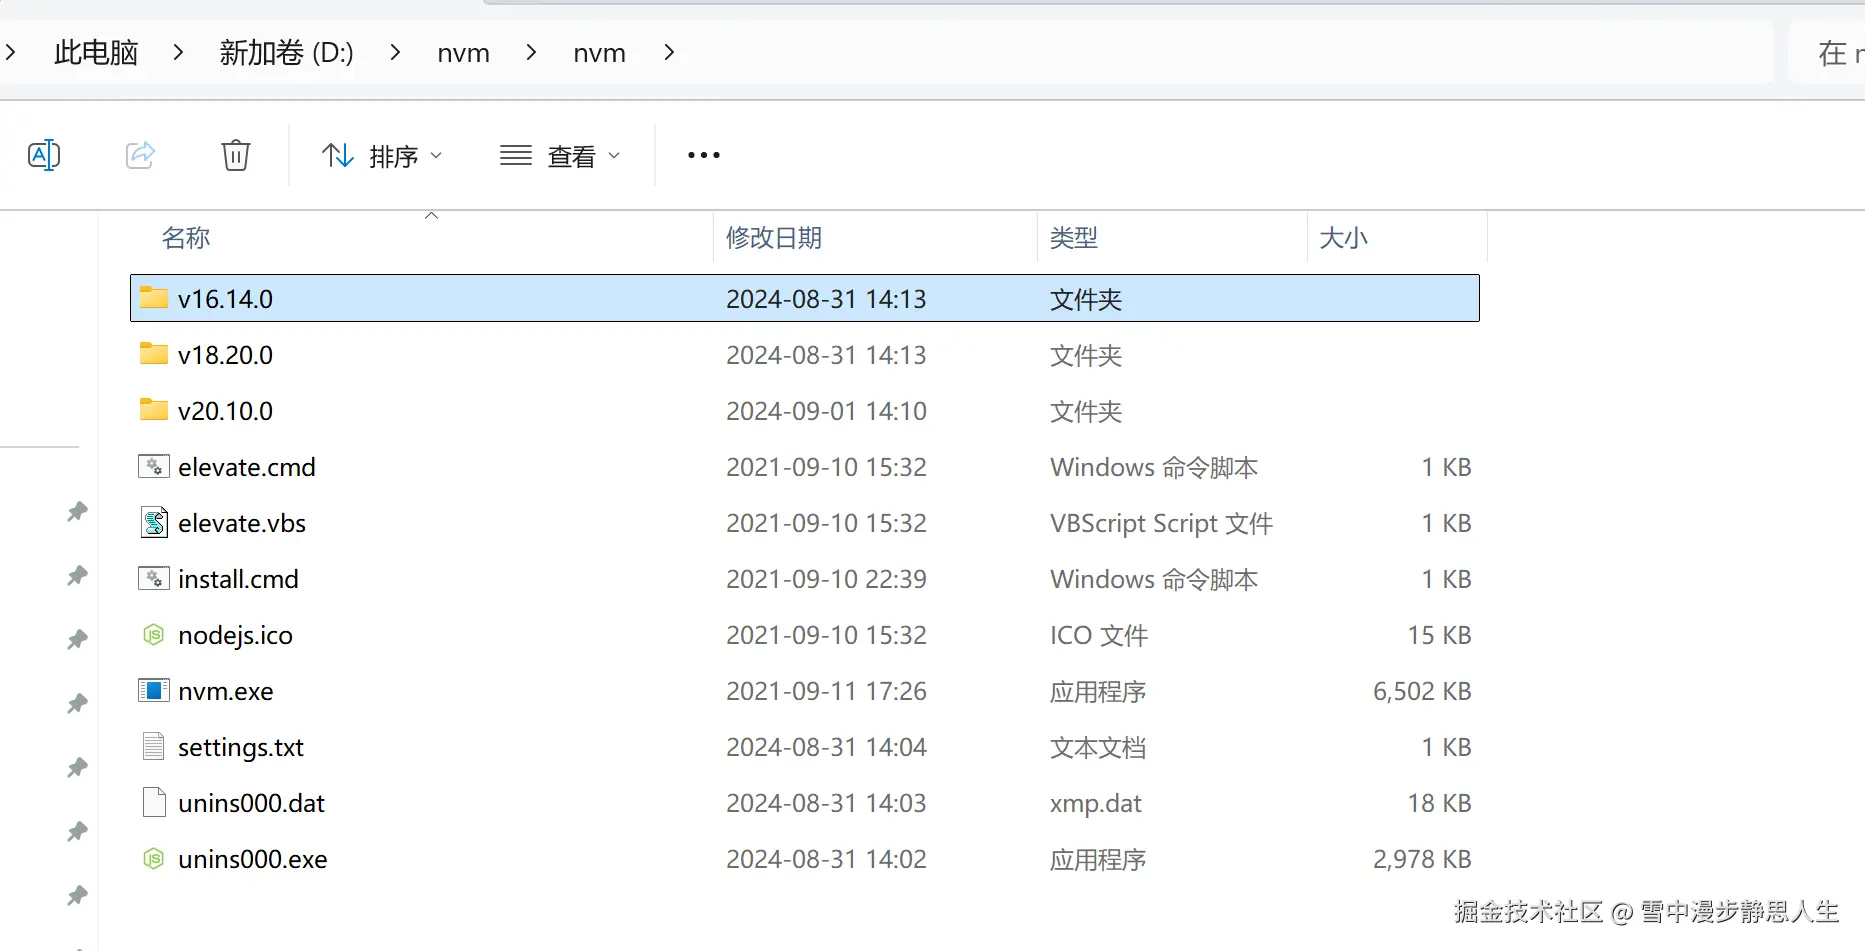The image size is (1865, 951).
Task: Click the 18 KB size value
Action: point(1439,803)
